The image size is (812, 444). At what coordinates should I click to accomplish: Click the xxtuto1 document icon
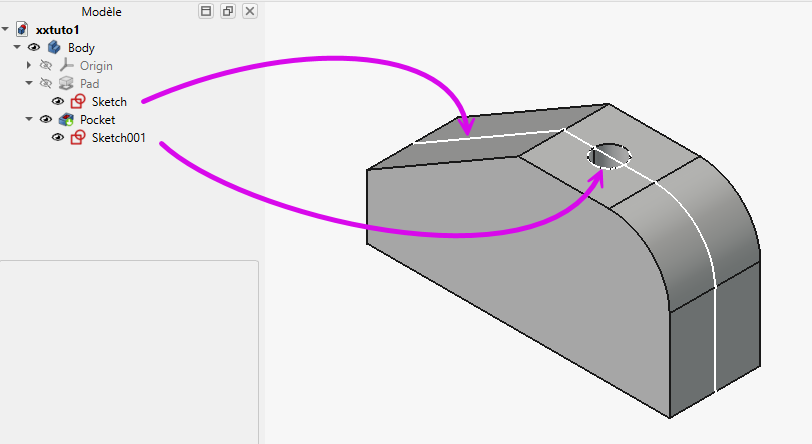click(23, 30)
